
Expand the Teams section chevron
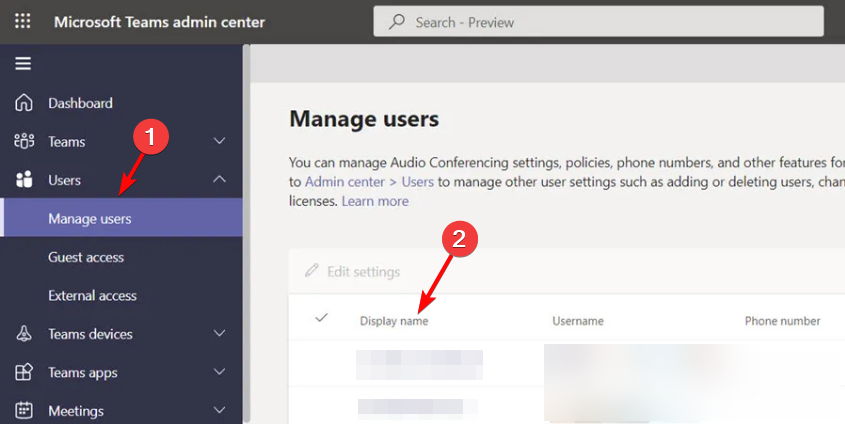[x=219, y=141]
